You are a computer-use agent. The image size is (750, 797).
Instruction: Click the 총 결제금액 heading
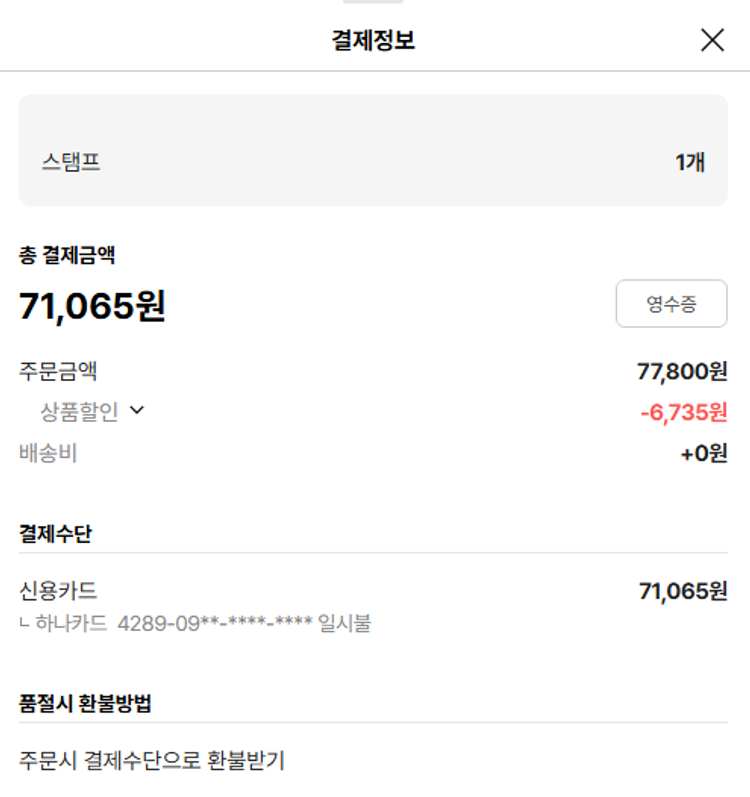point(67,255)
